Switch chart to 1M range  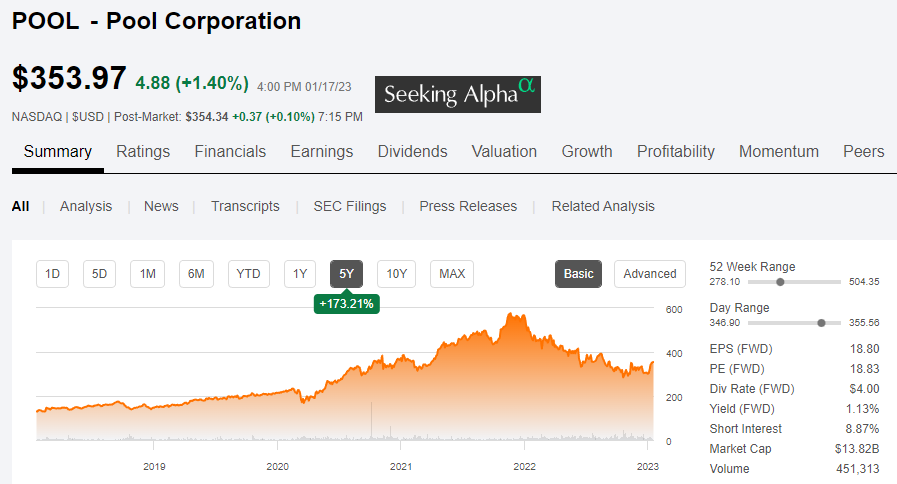click(x=147, y=274)
